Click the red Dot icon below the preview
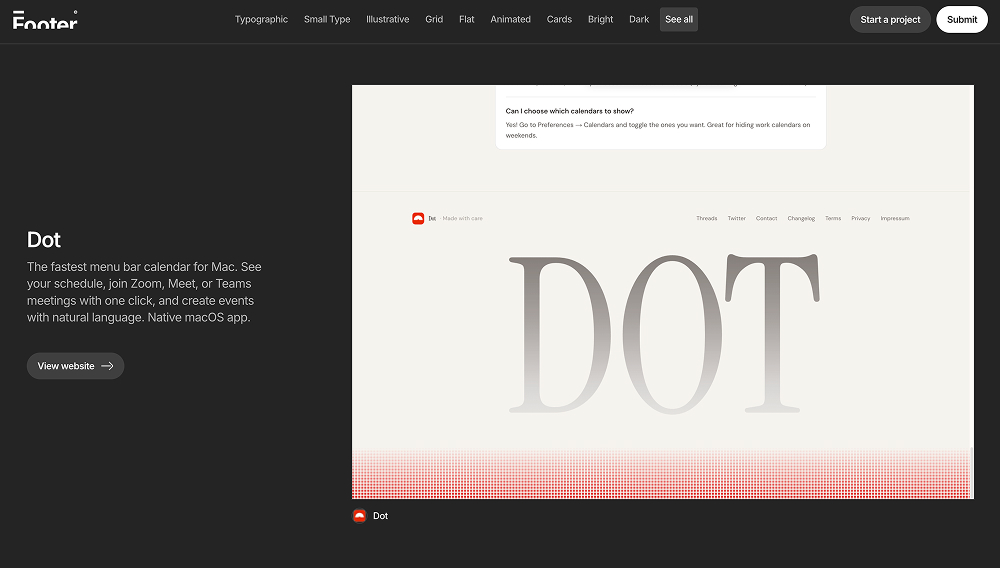This screenshot has width=1000, height=568. point(360,516)
